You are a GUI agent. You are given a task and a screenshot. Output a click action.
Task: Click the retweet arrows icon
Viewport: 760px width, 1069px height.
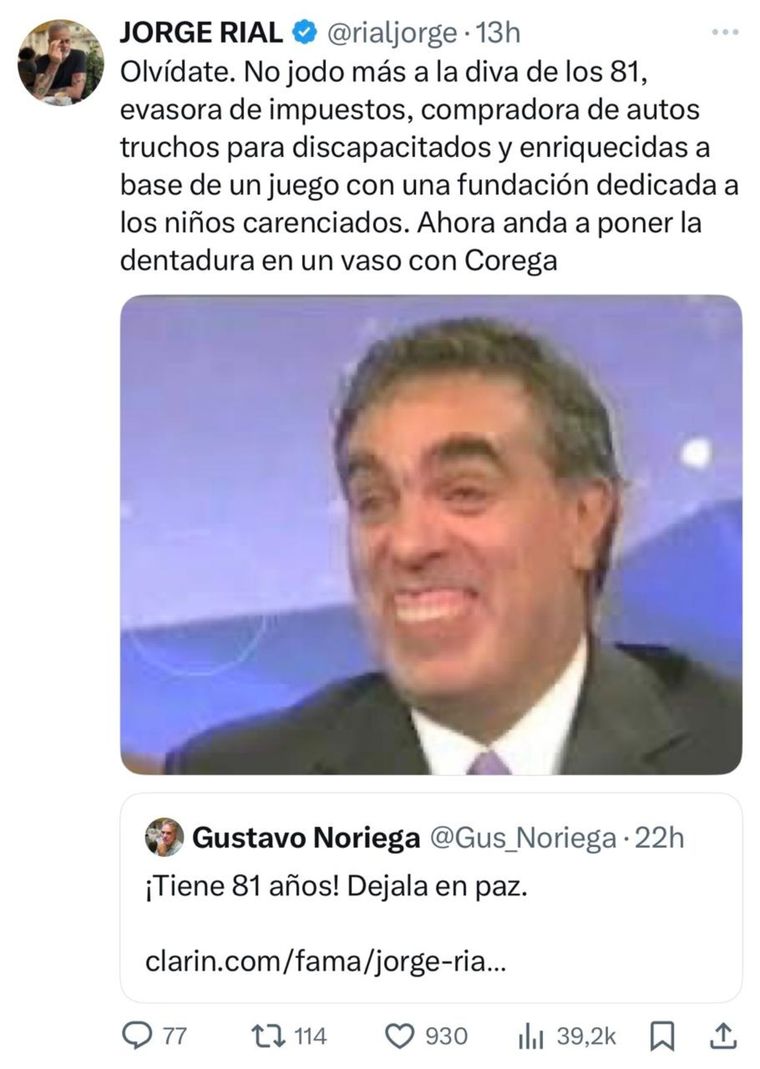tap(267, 1036)
